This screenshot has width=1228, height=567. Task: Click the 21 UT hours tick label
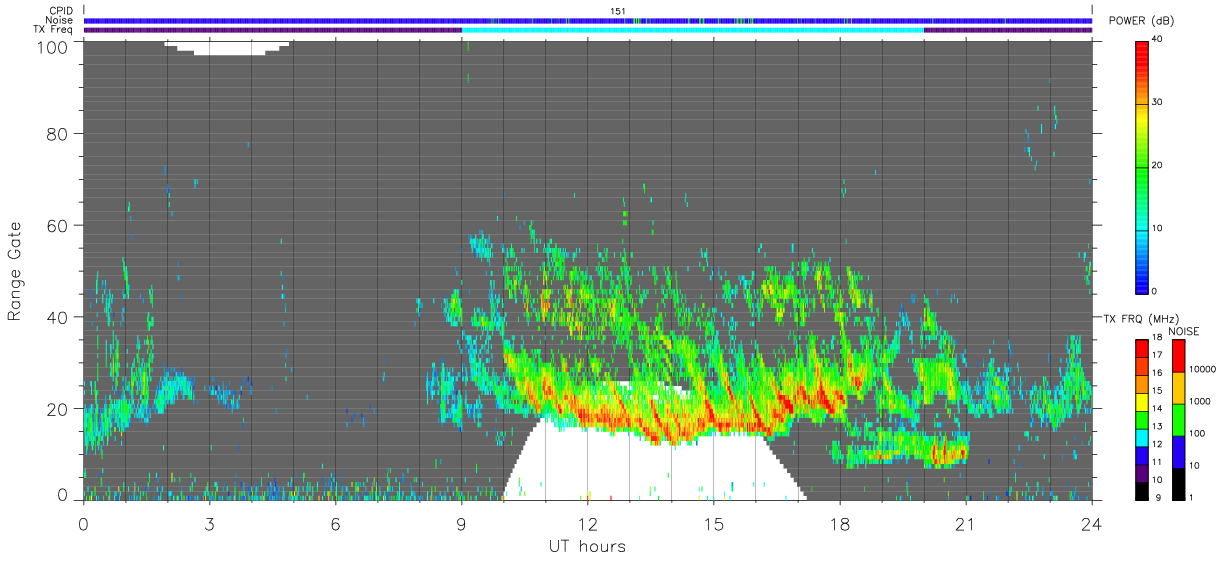tap(966, 523)
